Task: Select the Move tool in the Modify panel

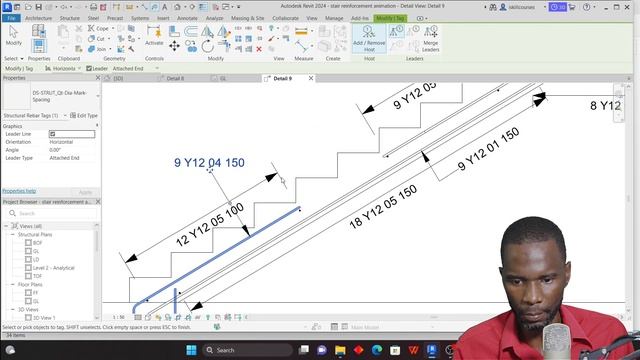Action: (x=174, y=46)
